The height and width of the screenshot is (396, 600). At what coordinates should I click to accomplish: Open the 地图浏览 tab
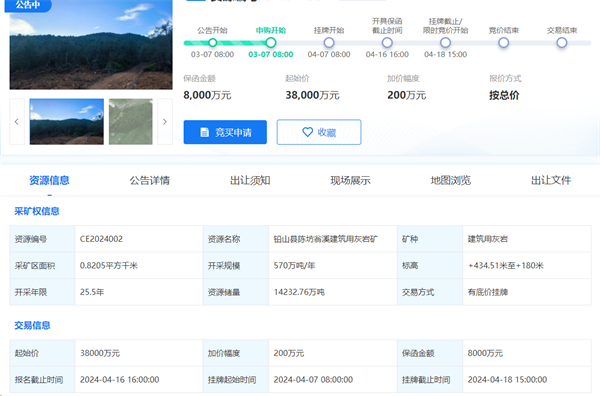(451, 180)
